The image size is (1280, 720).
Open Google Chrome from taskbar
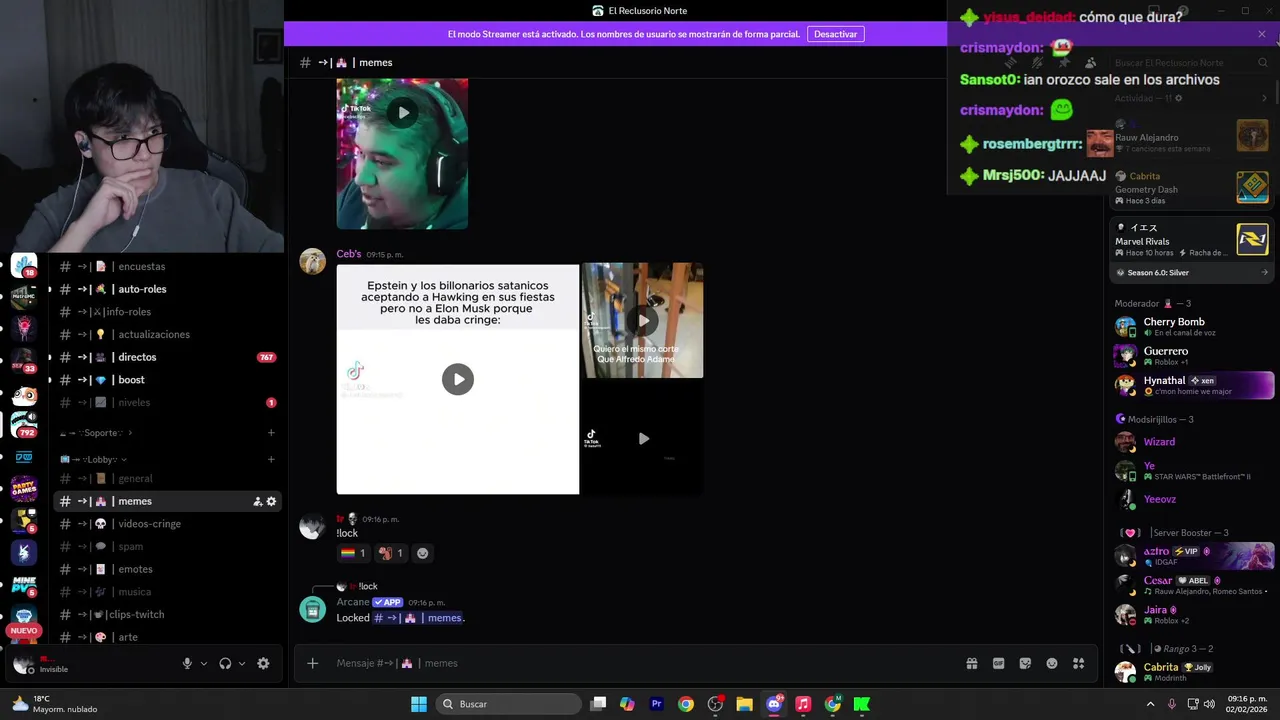pyautogui.click(x=685, y=704)
